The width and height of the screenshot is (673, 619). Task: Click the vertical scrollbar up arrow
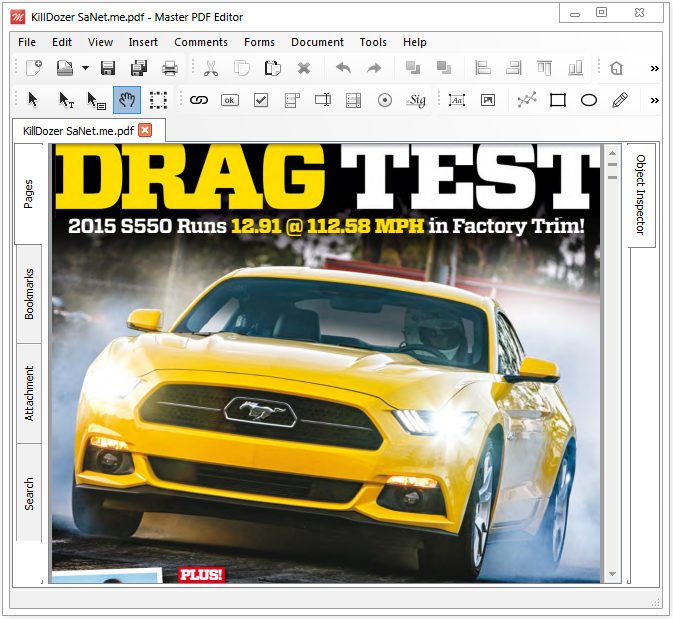[x=612, y=153]
